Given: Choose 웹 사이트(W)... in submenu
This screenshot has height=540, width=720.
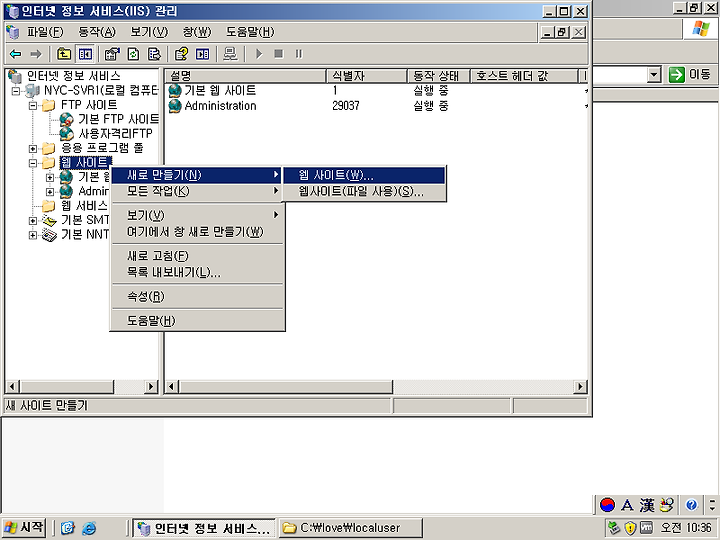Looking at the screenshot, I should click(365, 175).
